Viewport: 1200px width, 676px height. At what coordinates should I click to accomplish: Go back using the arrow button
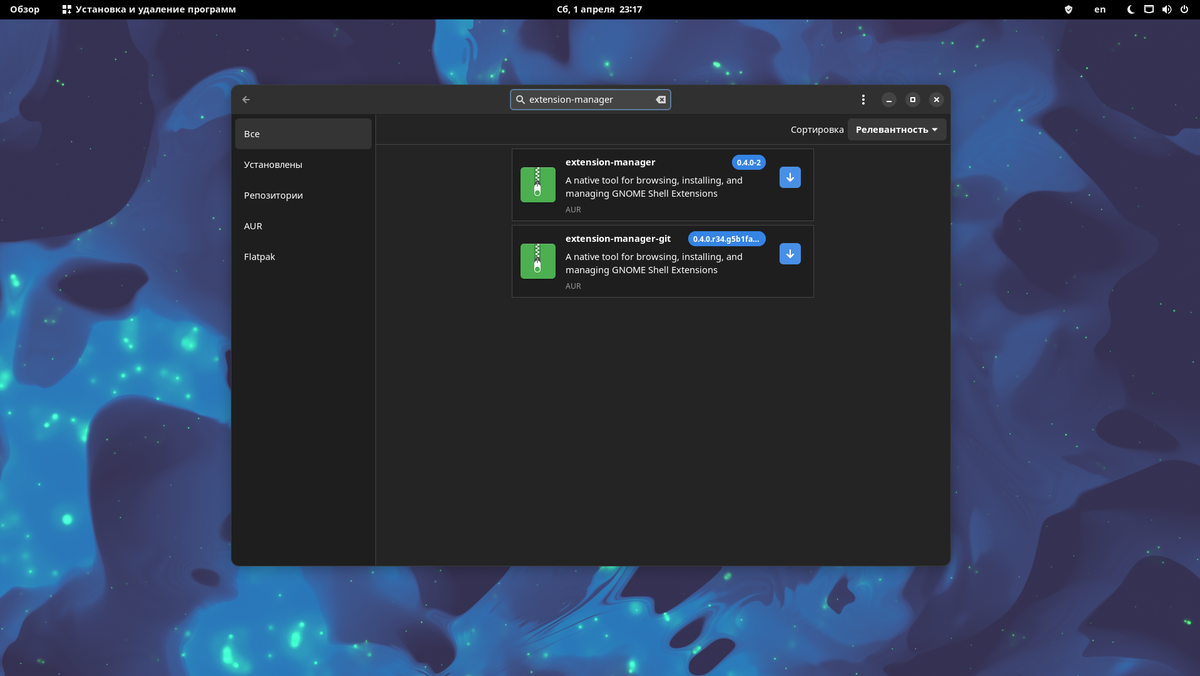pos(246,99)
